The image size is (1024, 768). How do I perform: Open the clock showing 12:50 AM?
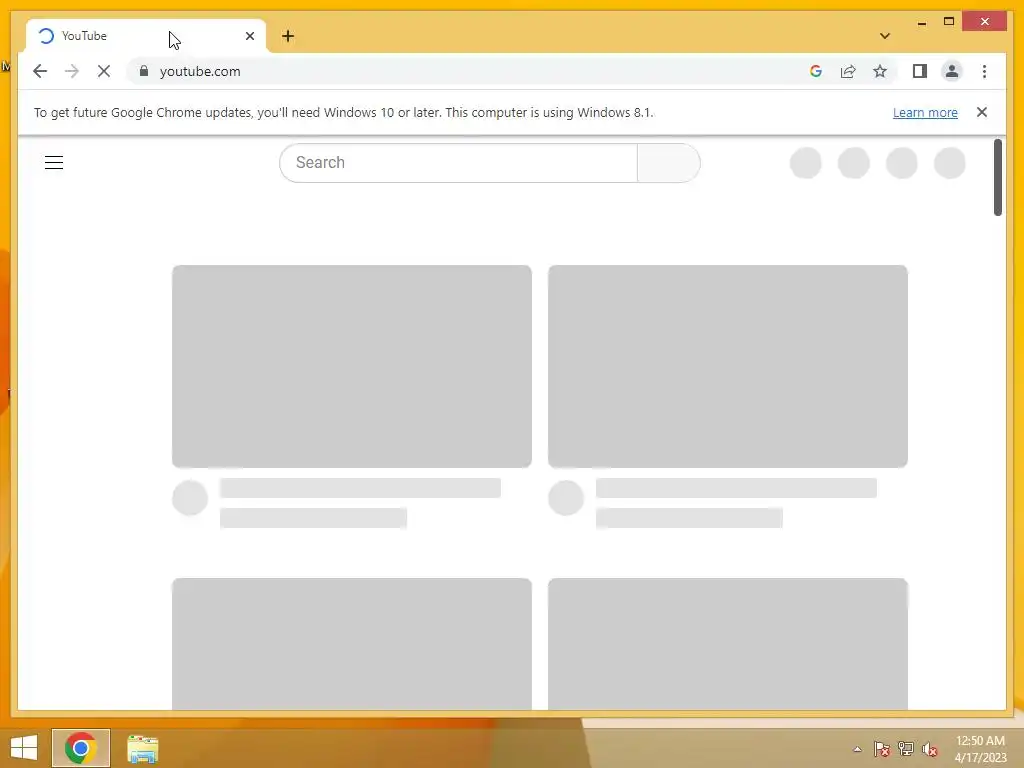980,749
